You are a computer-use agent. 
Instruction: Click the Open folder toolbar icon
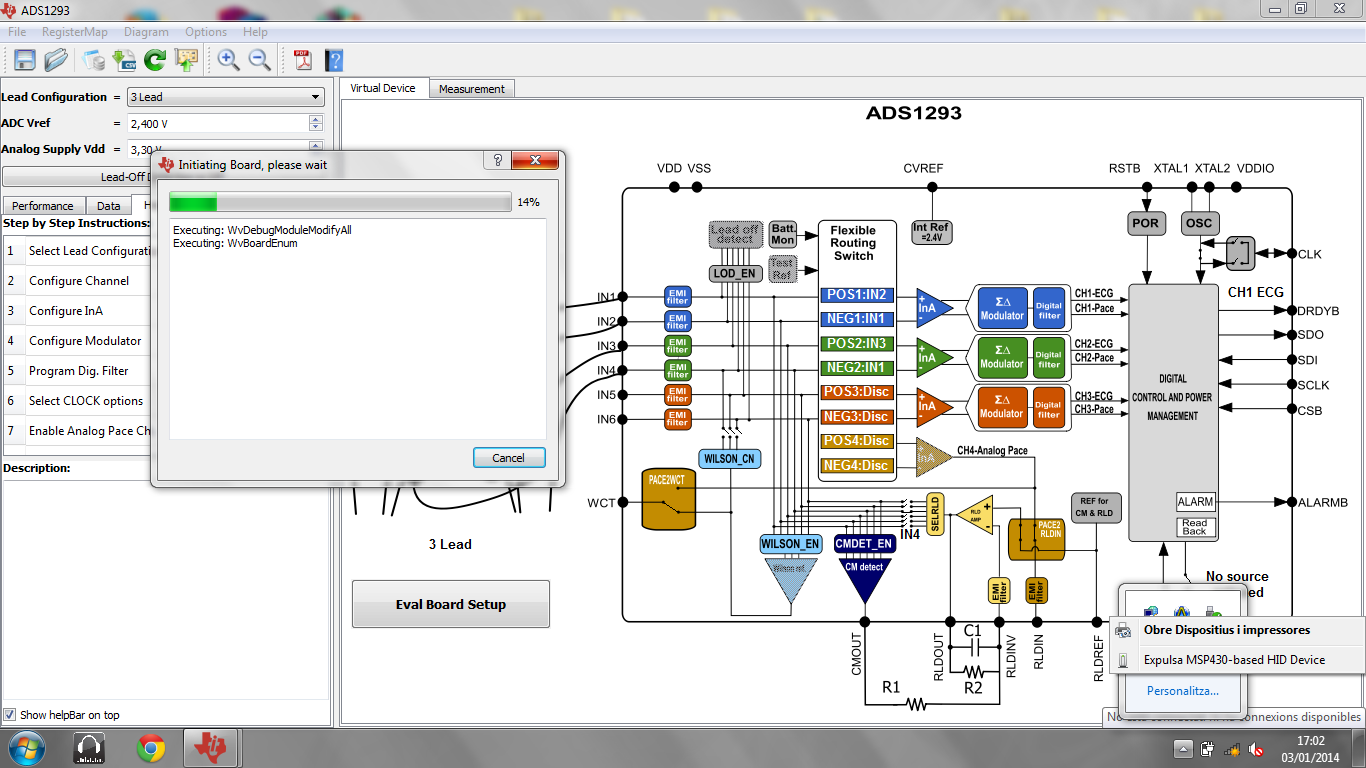click(x=56, y=60)
